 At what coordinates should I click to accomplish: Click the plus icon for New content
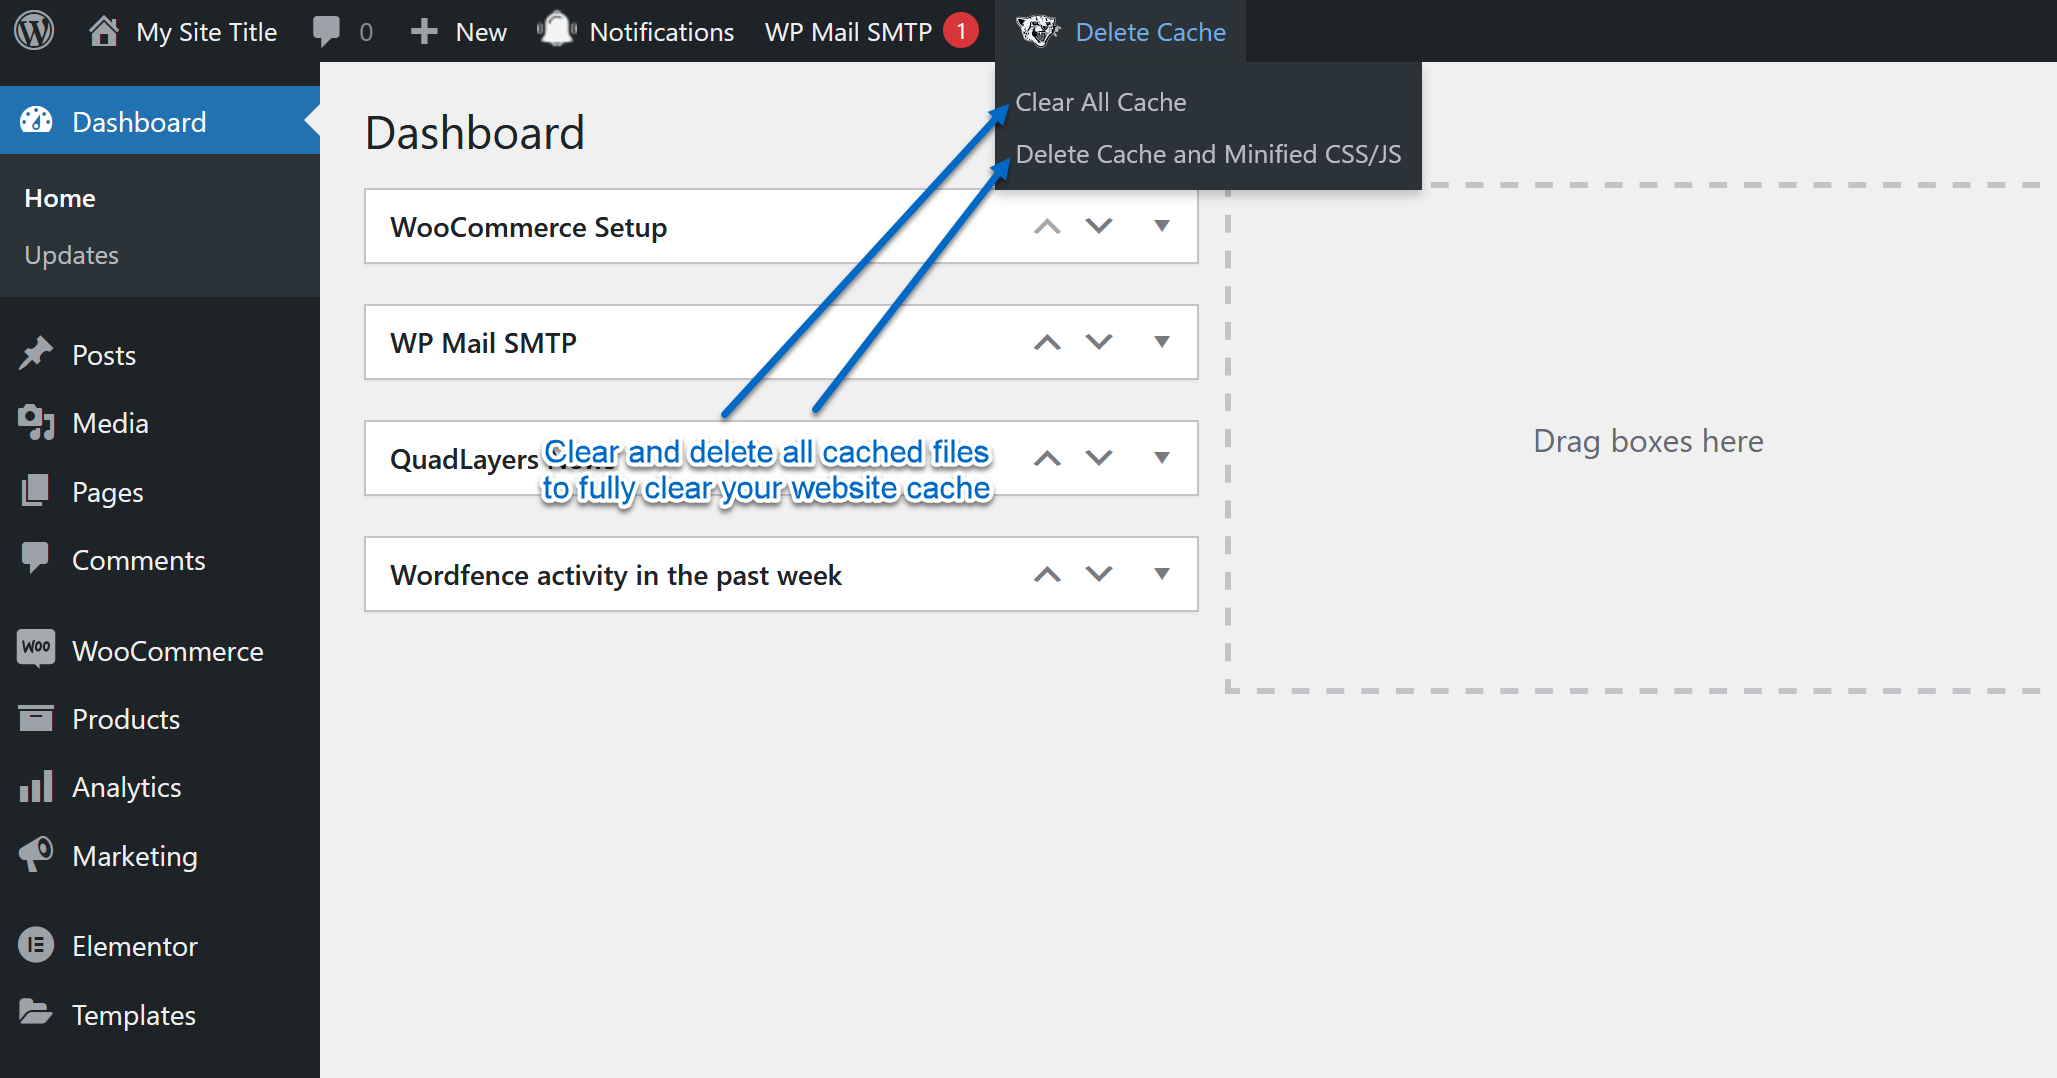424,31
